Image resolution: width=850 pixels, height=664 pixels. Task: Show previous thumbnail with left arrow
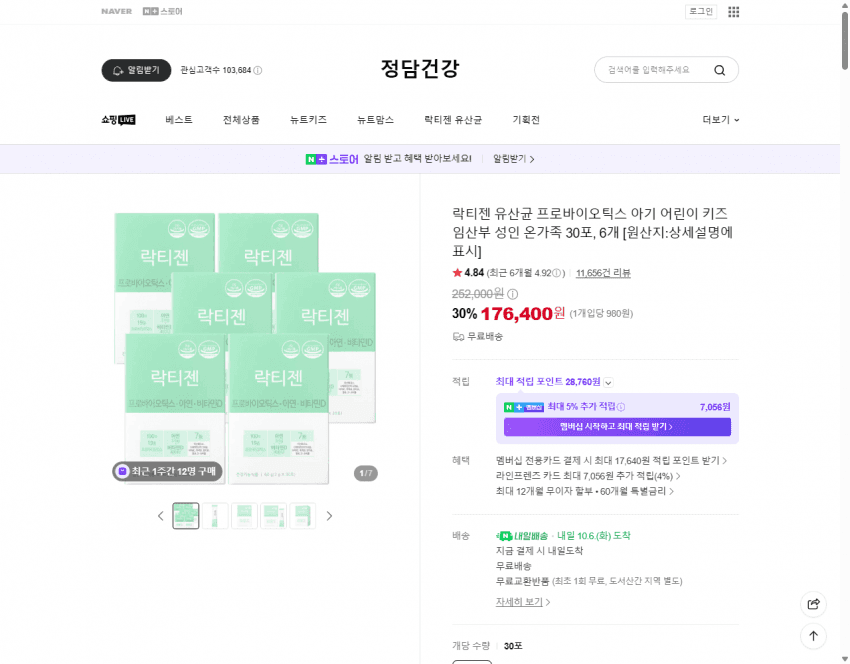tap(160, 516)
